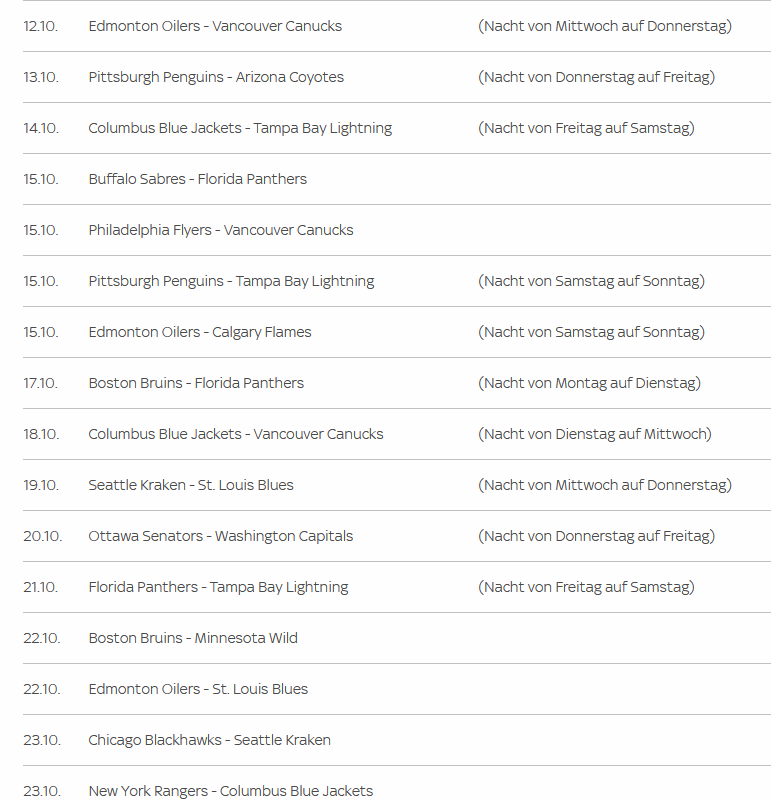Click Columbus Blue Jackets - Vancouver Canucks text

(x=236, y=434)
